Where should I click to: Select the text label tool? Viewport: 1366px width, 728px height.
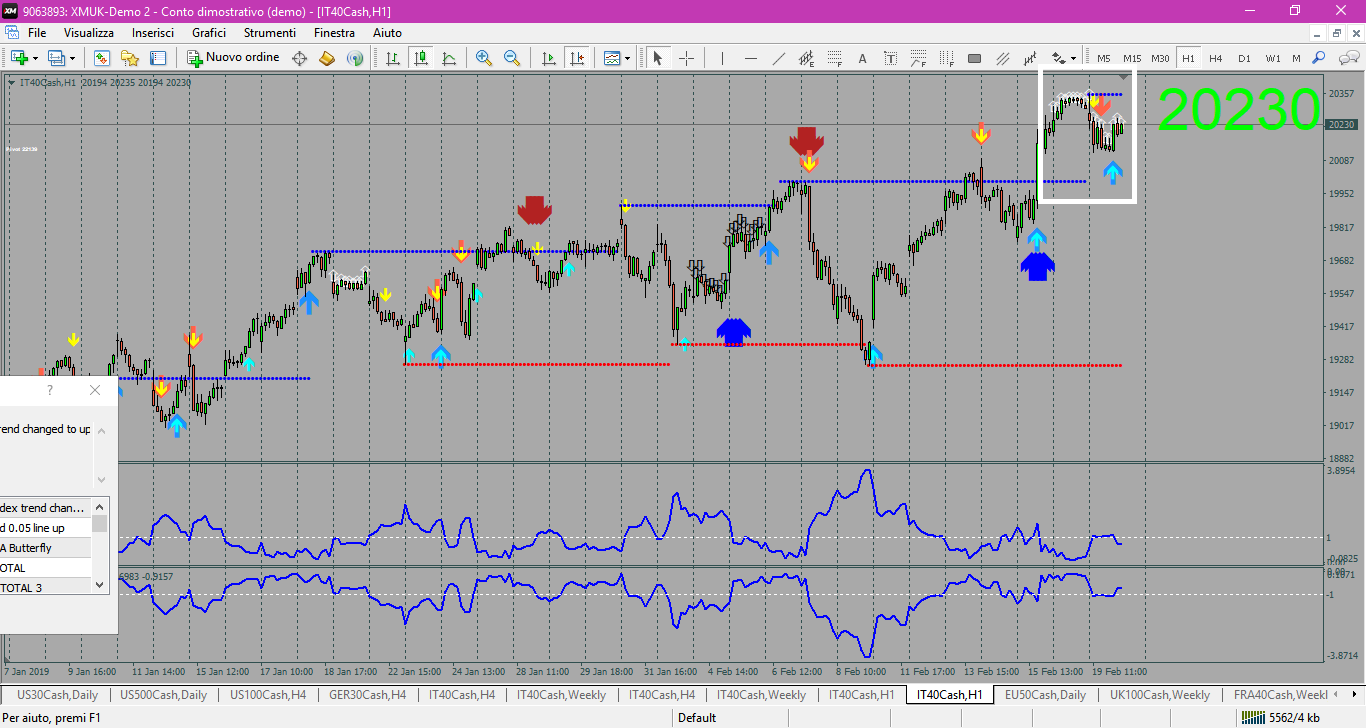coord(890,58)
